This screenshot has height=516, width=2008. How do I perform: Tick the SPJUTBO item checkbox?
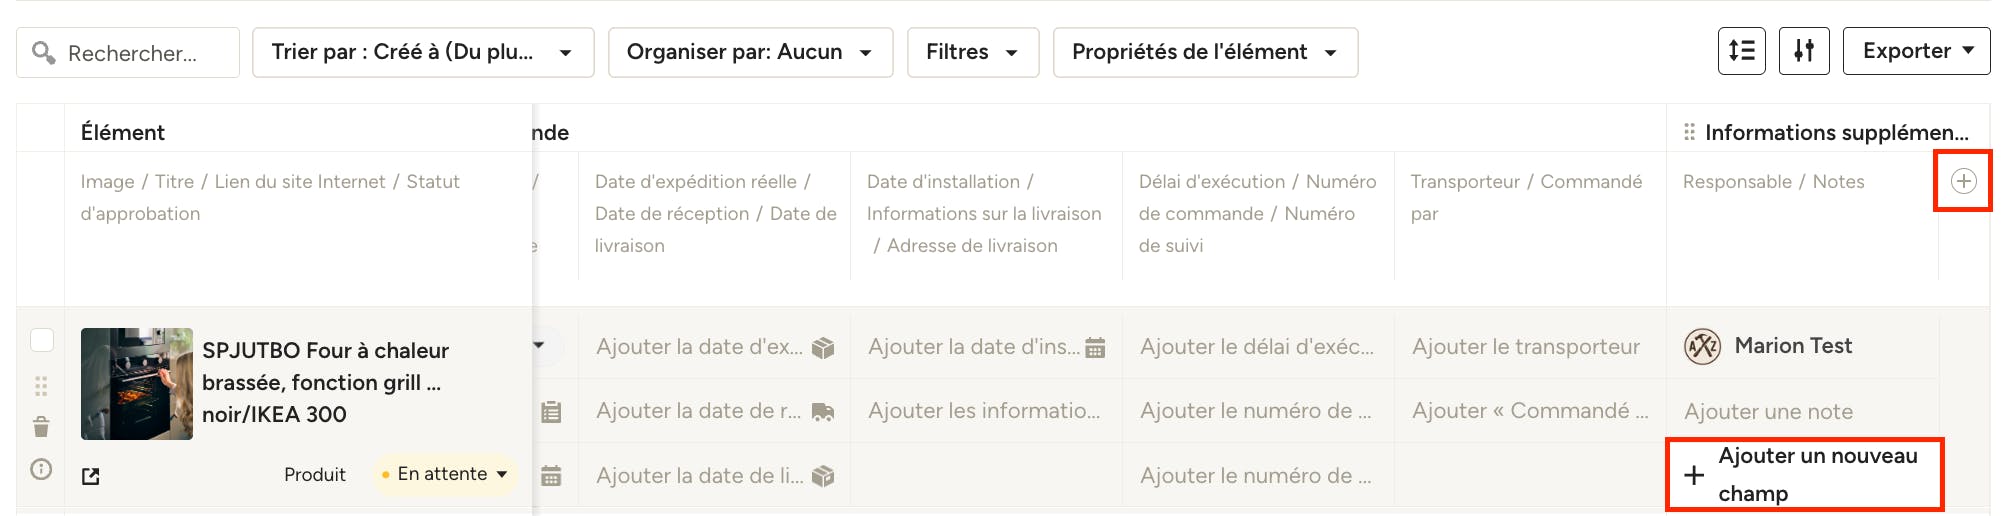(42, 340)
